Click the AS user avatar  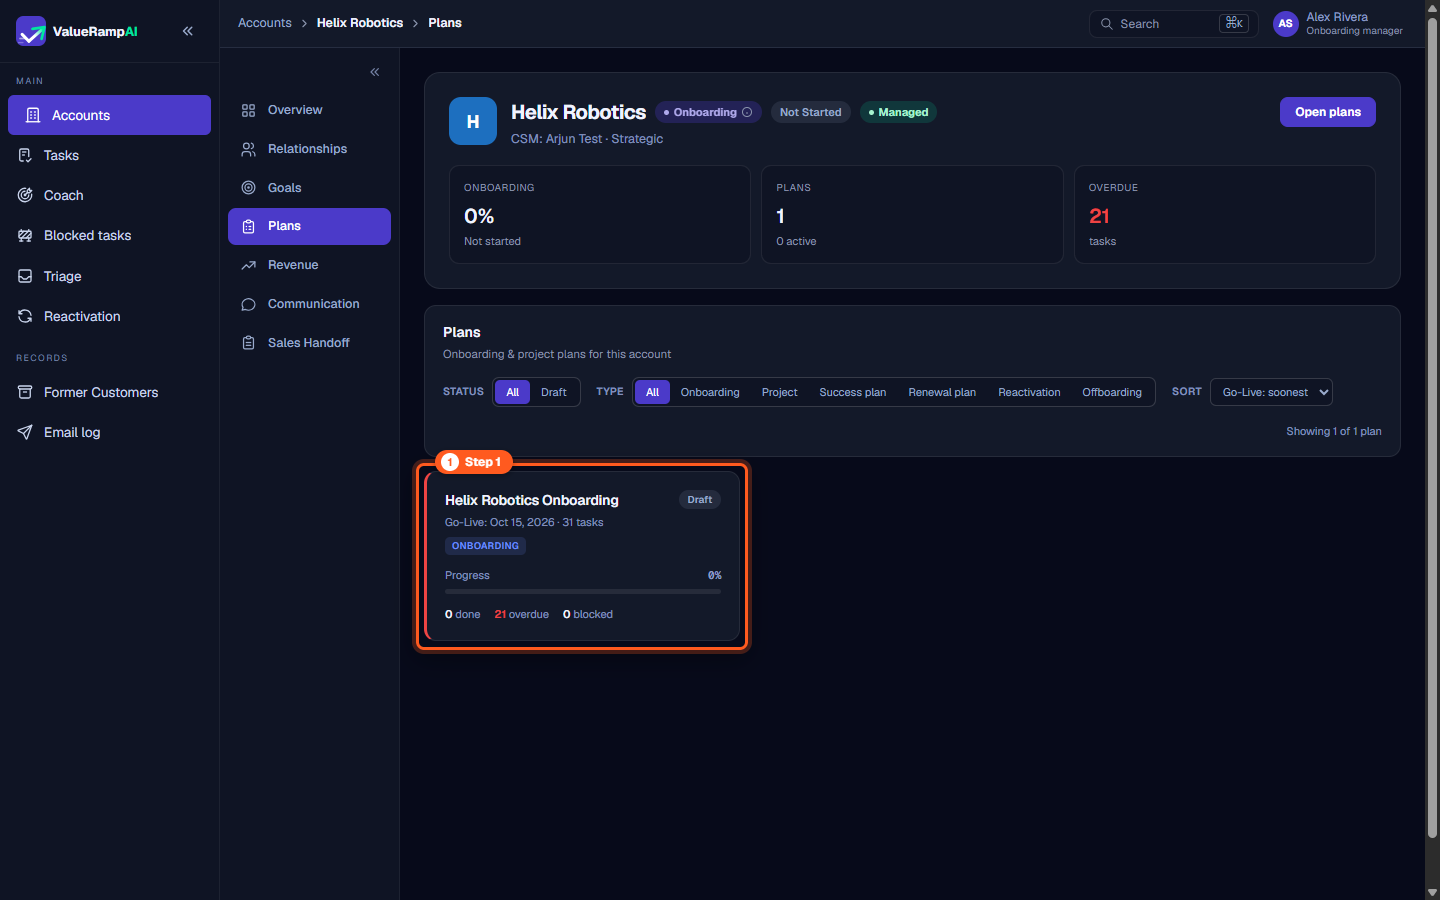pos(1286,24)
